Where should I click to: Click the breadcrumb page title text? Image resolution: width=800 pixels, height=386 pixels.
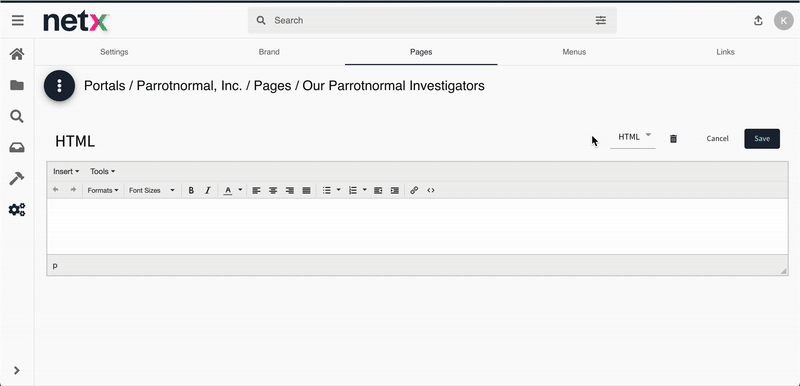tap(393, 86)
